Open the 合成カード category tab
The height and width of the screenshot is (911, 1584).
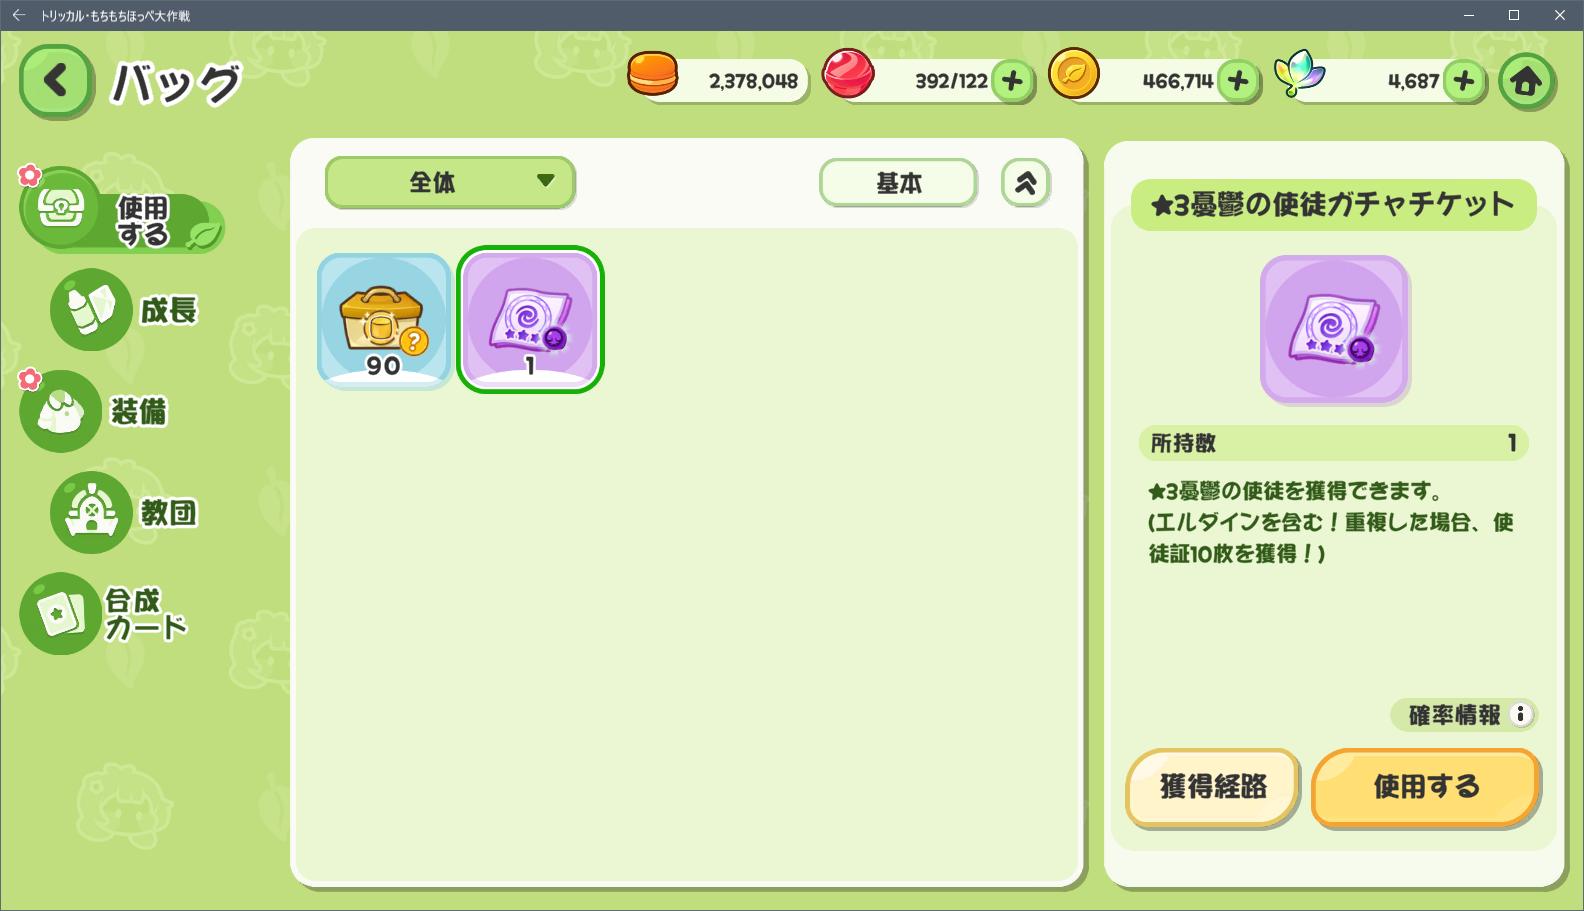[105, 614]
